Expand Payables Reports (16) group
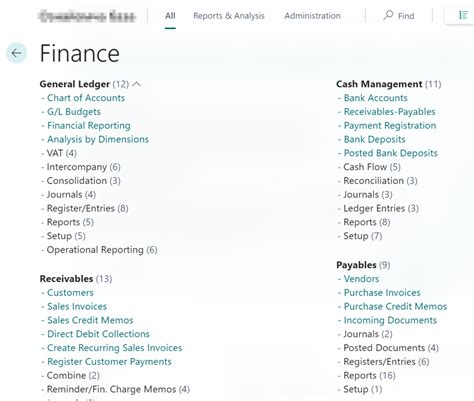 (369, 375)
